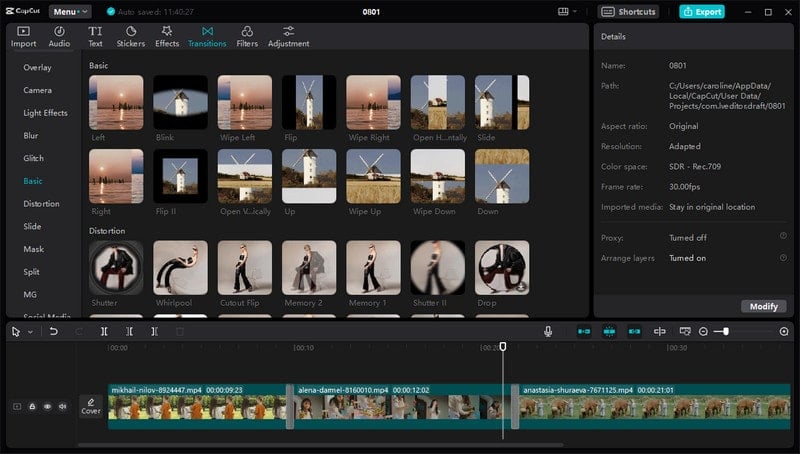Screen dimensions: 800x454
Task: Select the Overlay transition category
Action: [x=37, y=67]
